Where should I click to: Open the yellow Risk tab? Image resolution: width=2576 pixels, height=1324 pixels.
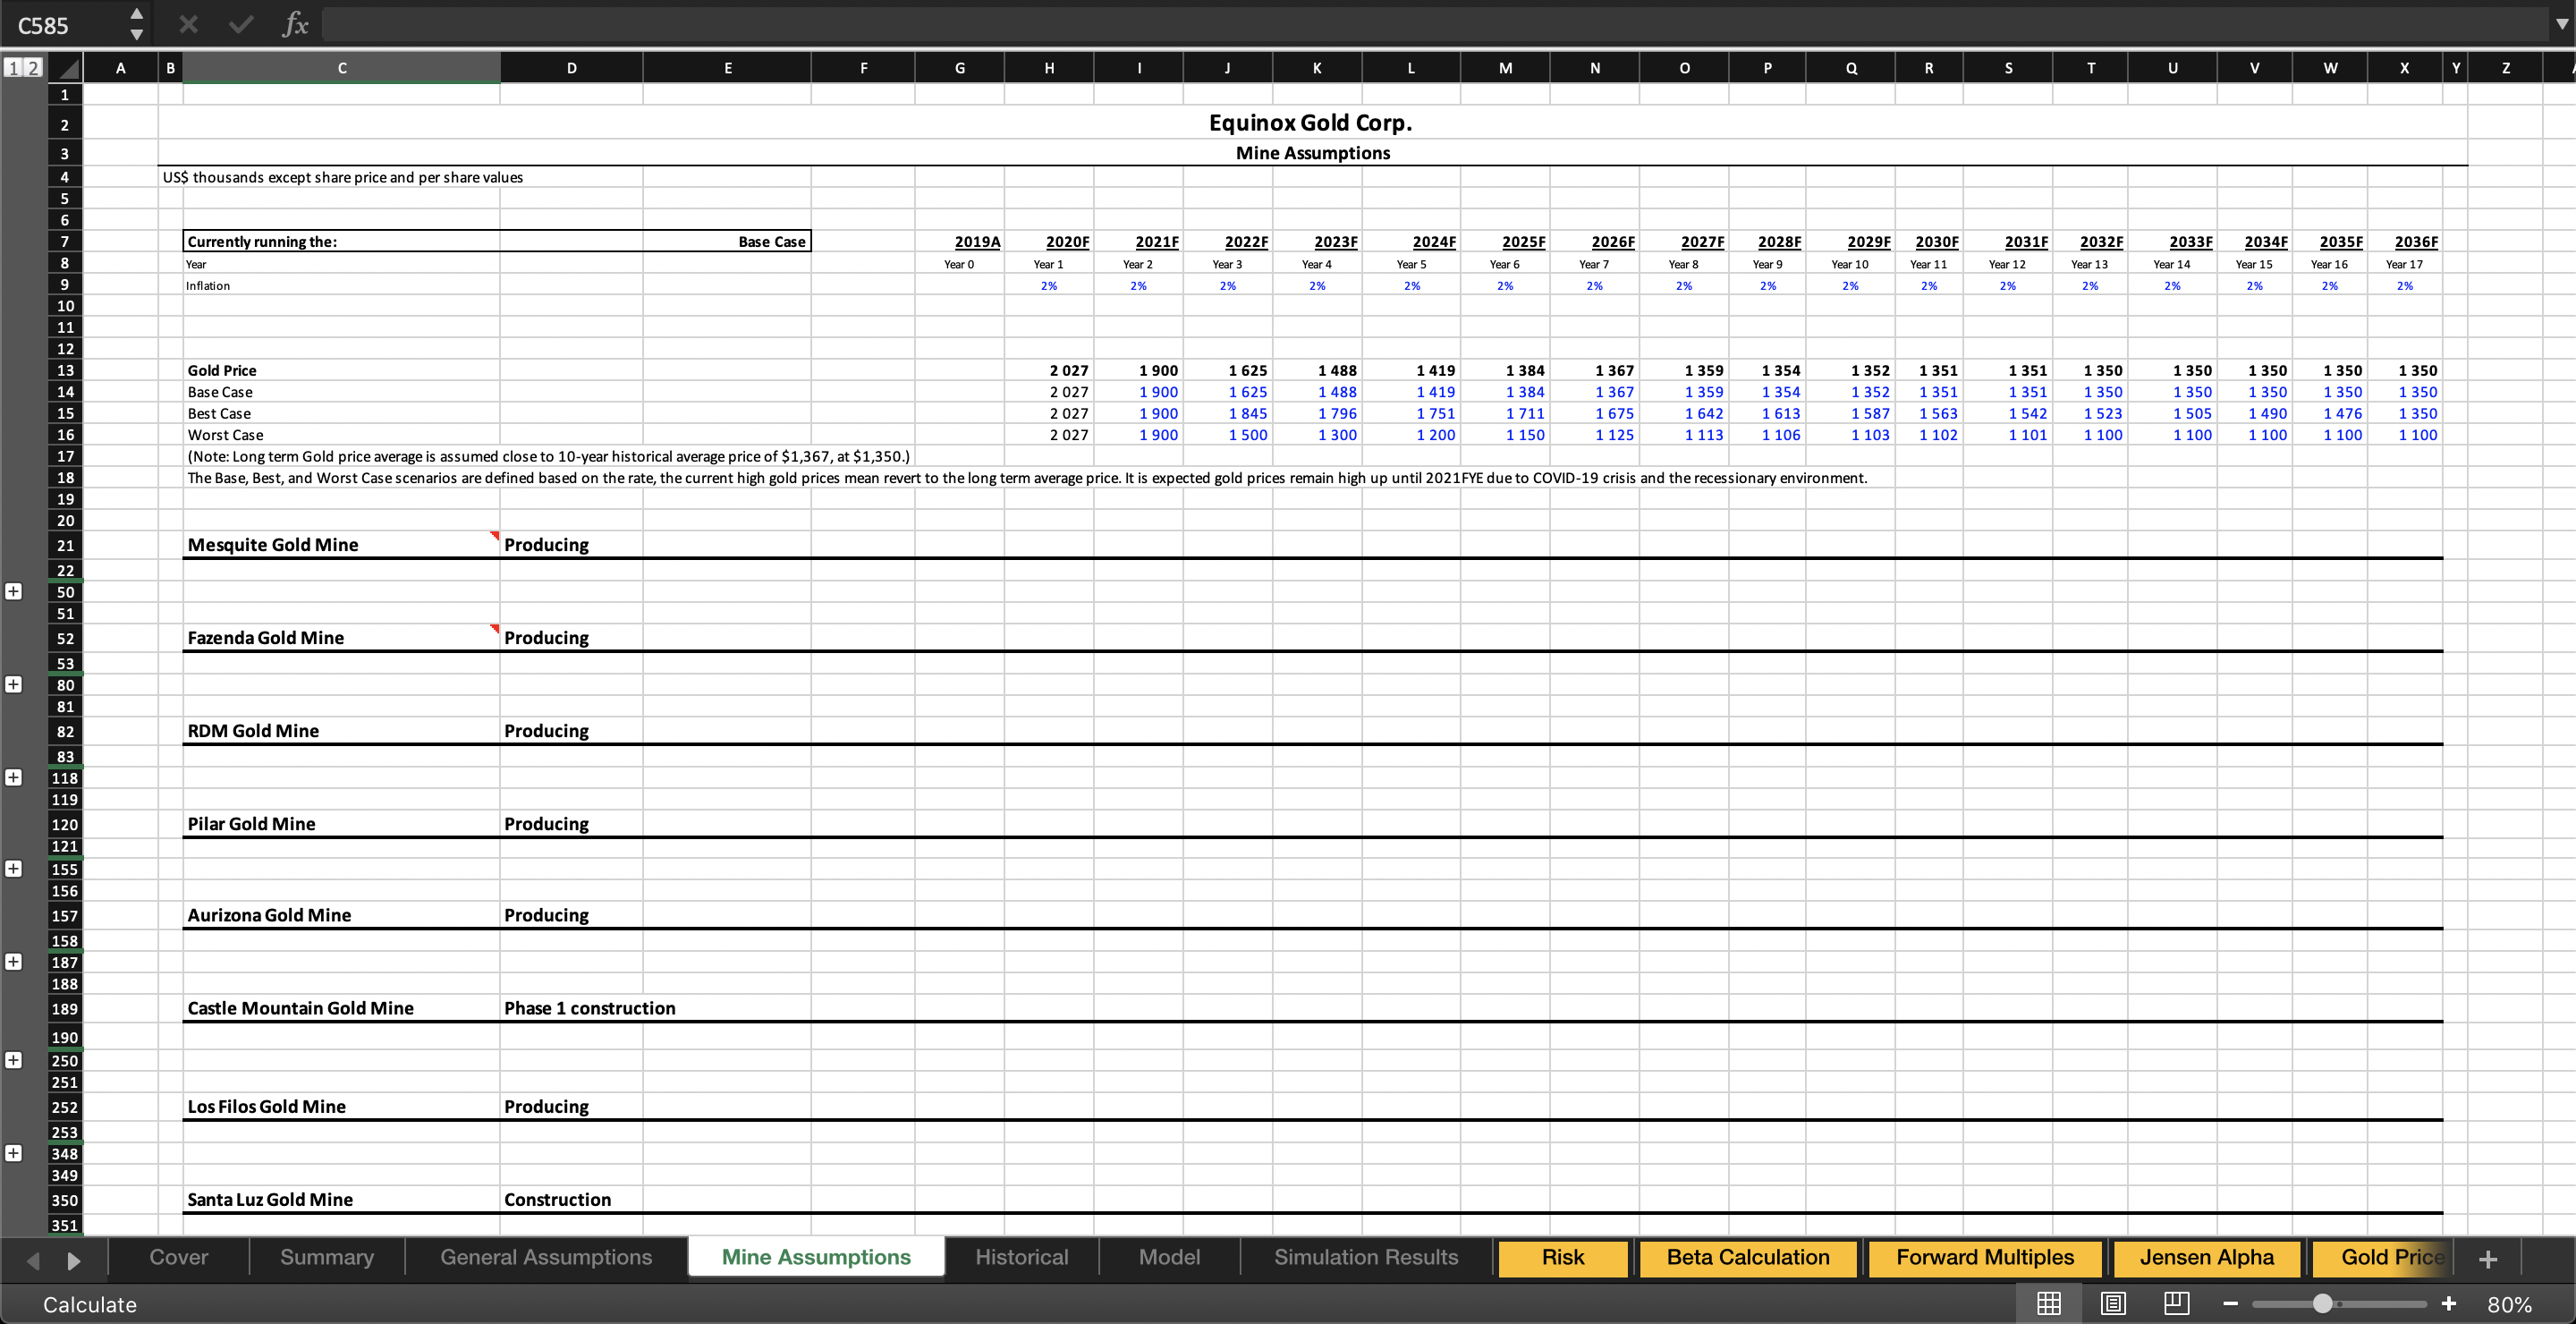[x=1563, y=1257]
